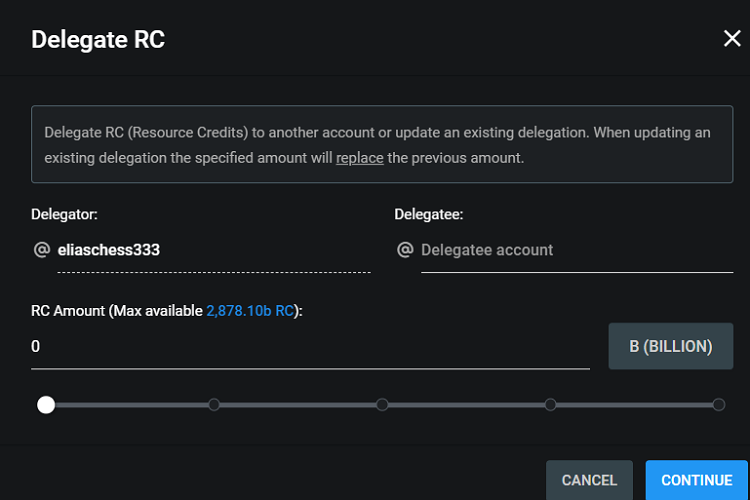Click the 2,878.10b RC max available link
The width and height of the screenshot is (750, 500).
(x=251, y=311)
